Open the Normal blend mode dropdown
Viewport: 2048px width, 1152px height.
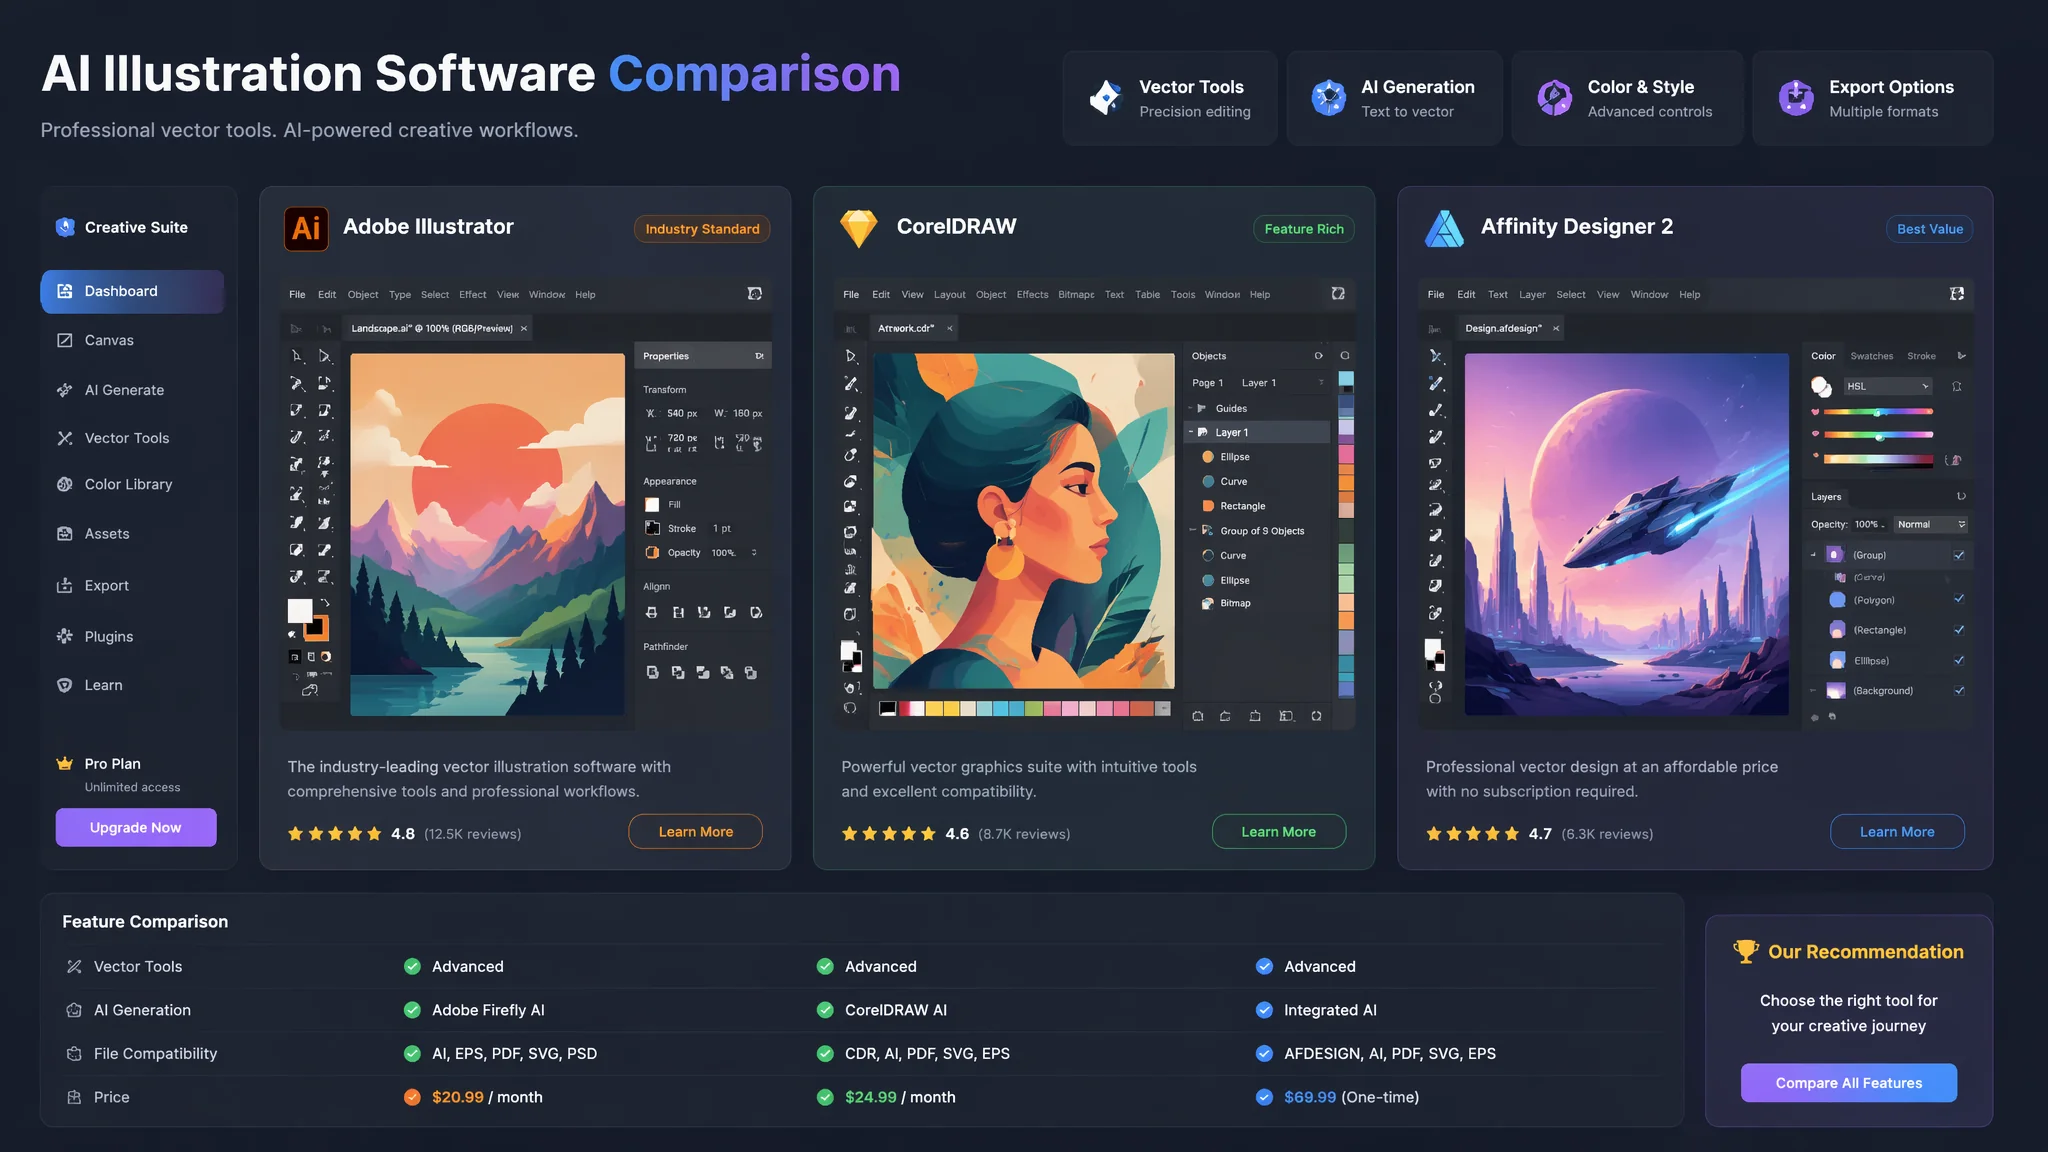1931,524
